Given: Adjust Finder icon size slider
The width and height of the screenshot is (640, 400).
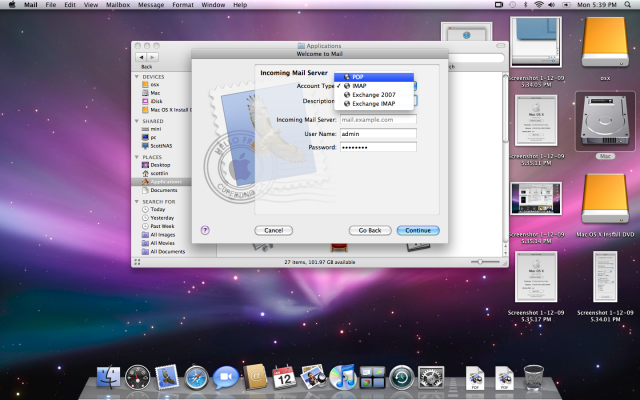Looking at the screenshot, I should click(x=480, y=262).
